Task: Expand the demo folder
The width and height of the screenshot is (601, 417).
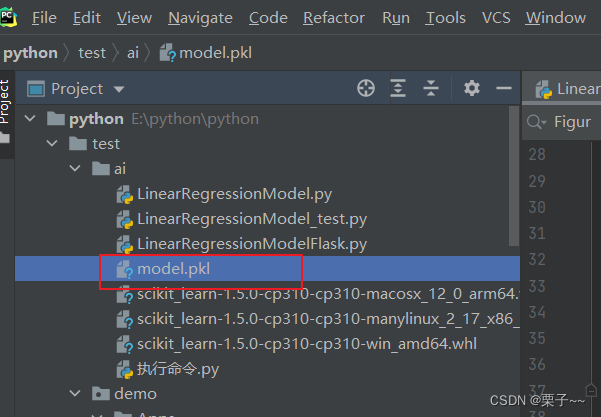Action: click(x=76, y=394)
